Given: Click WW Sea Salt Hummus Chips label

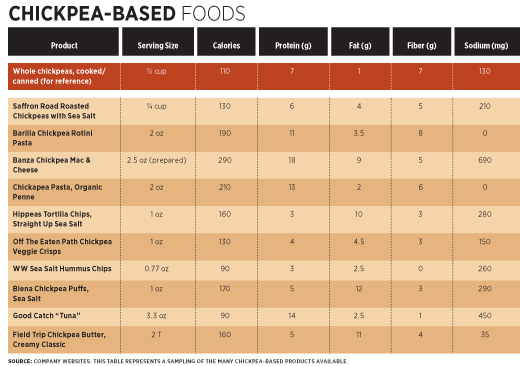Looking at the screenshot, I should (62, 269).
